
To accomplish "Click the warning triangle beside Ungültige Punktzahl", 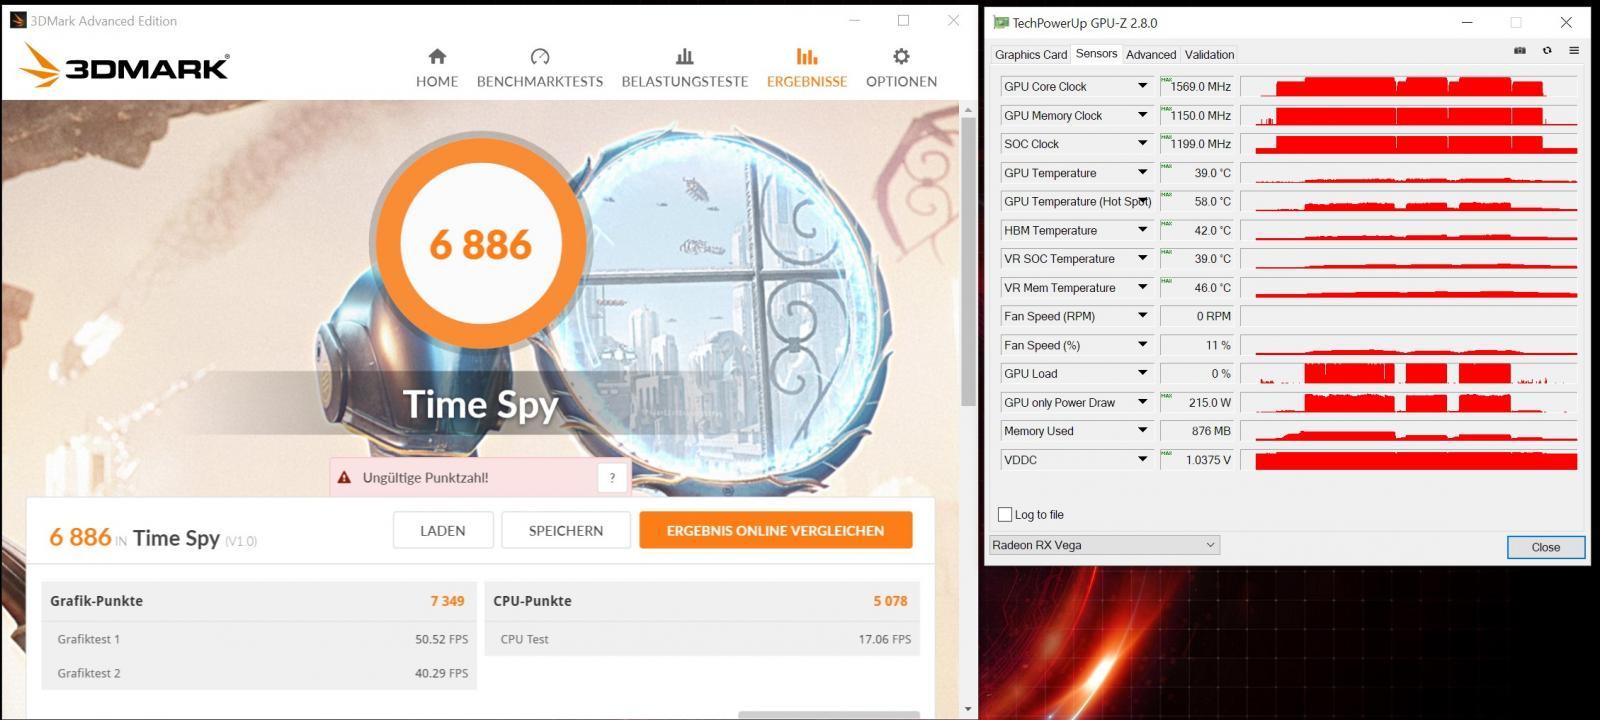I will point(344,478).
